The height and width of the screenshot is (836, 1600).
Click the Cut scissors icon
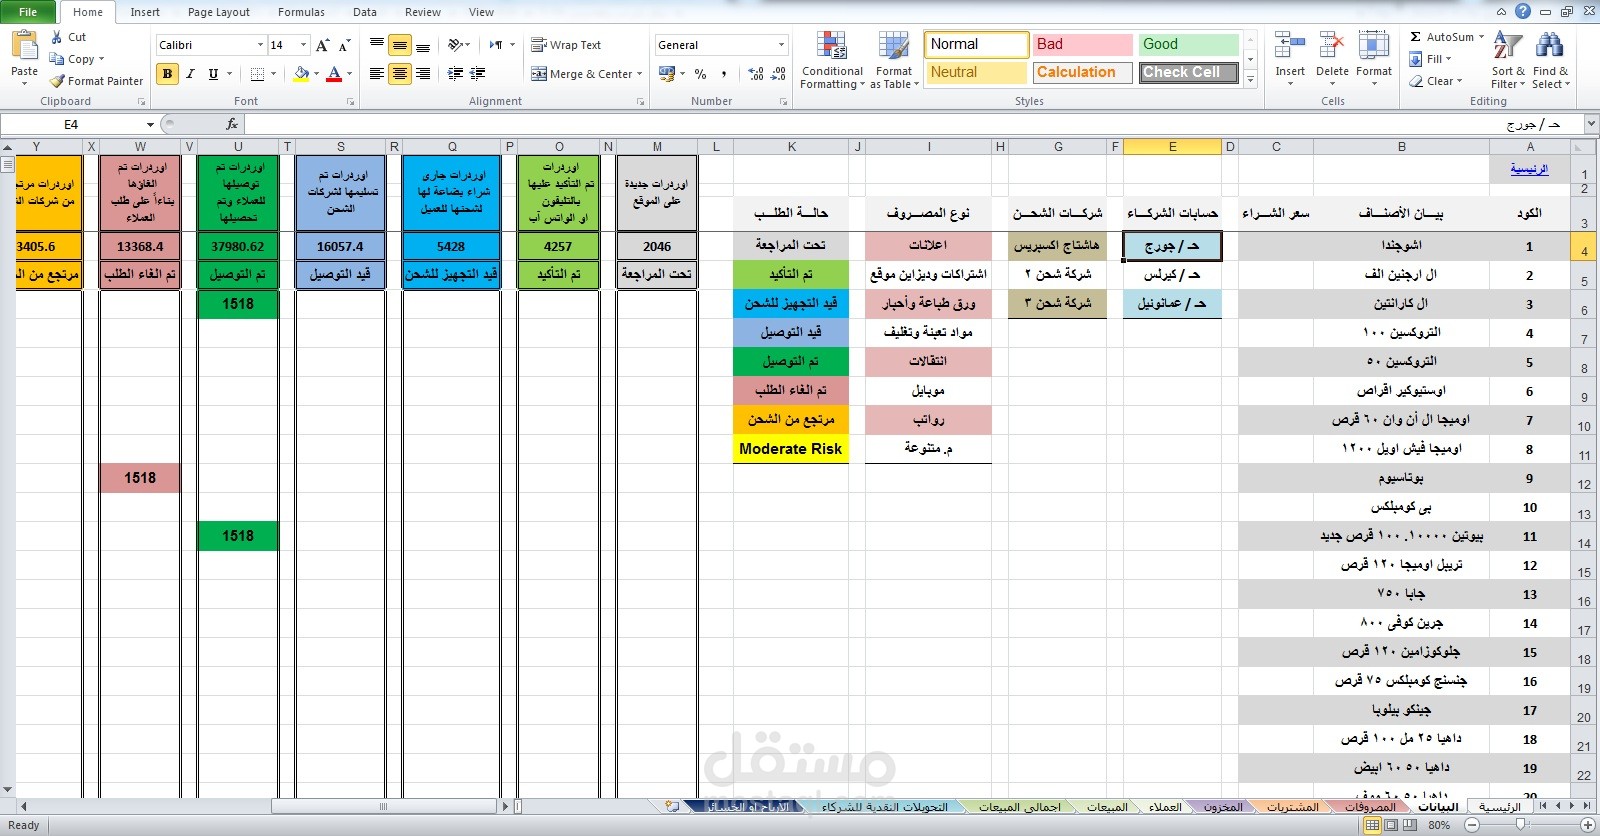57,37
